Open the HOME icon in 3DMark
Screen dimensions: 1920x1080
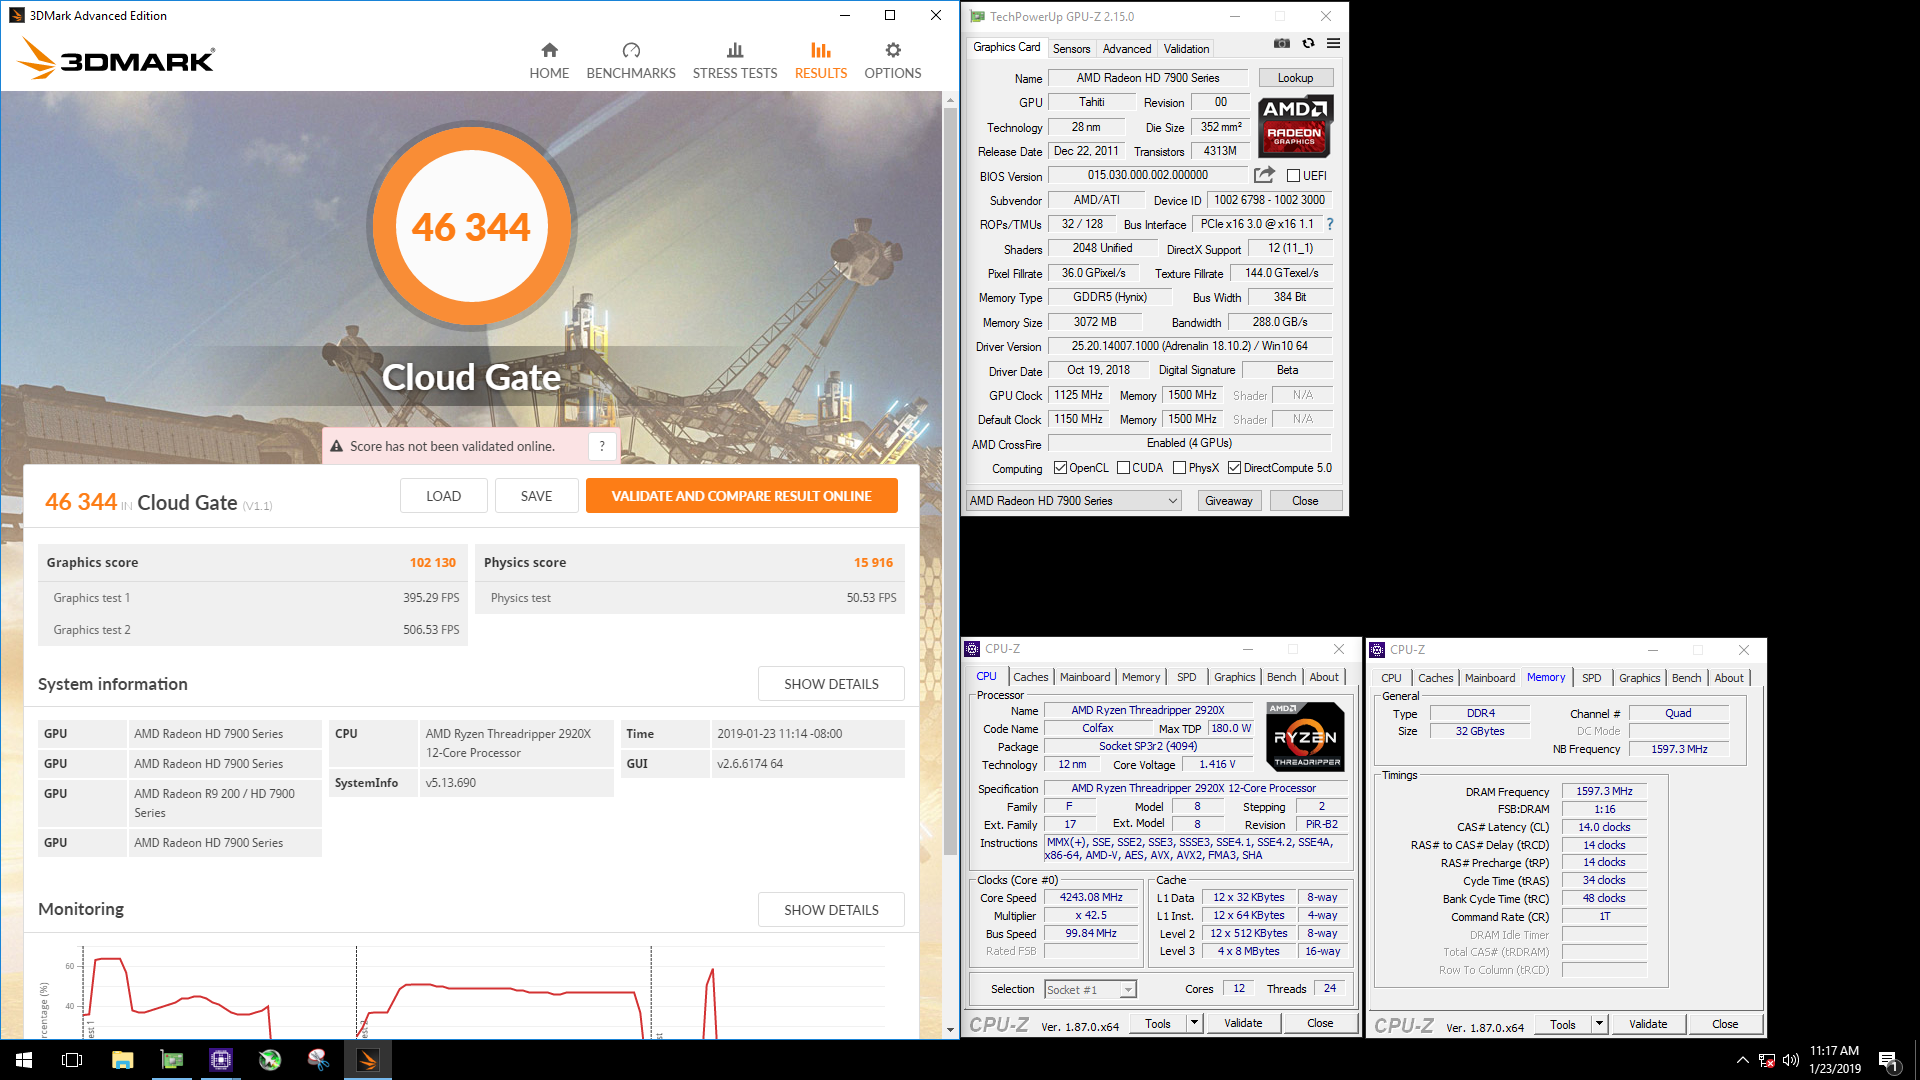click(549, 50)
